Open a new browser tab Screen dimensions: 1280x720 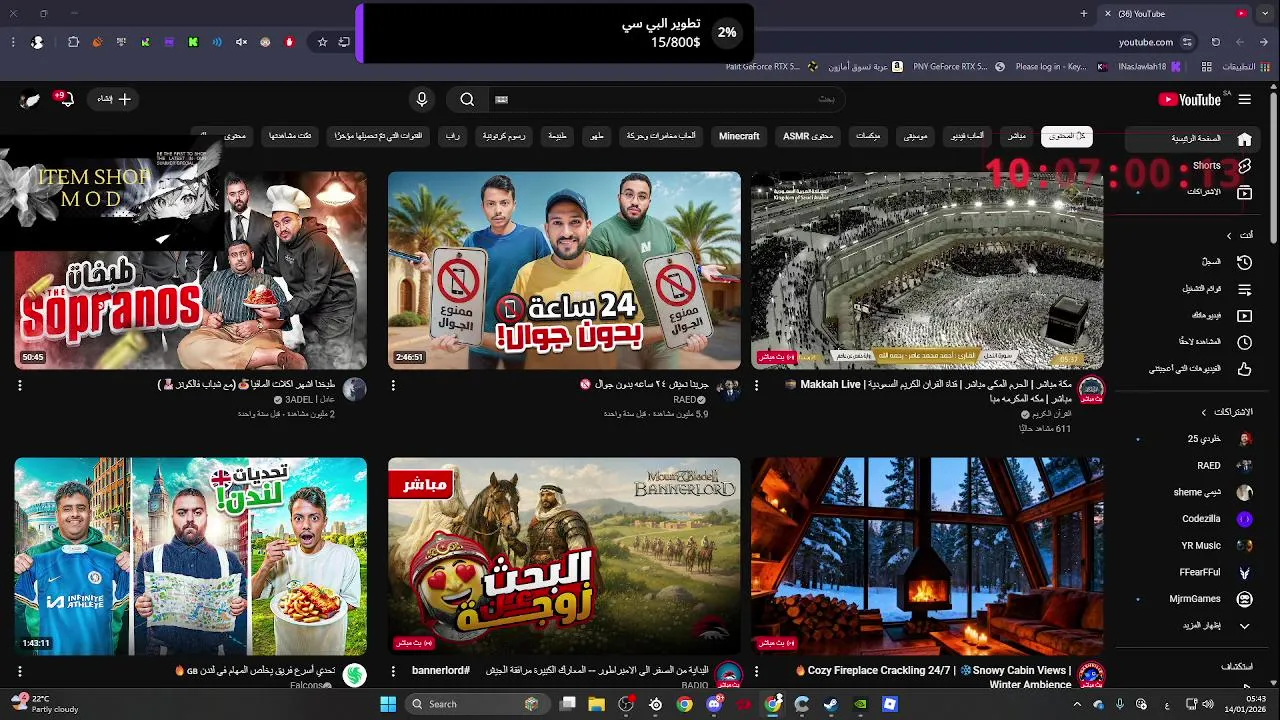tap(1083, 13)
